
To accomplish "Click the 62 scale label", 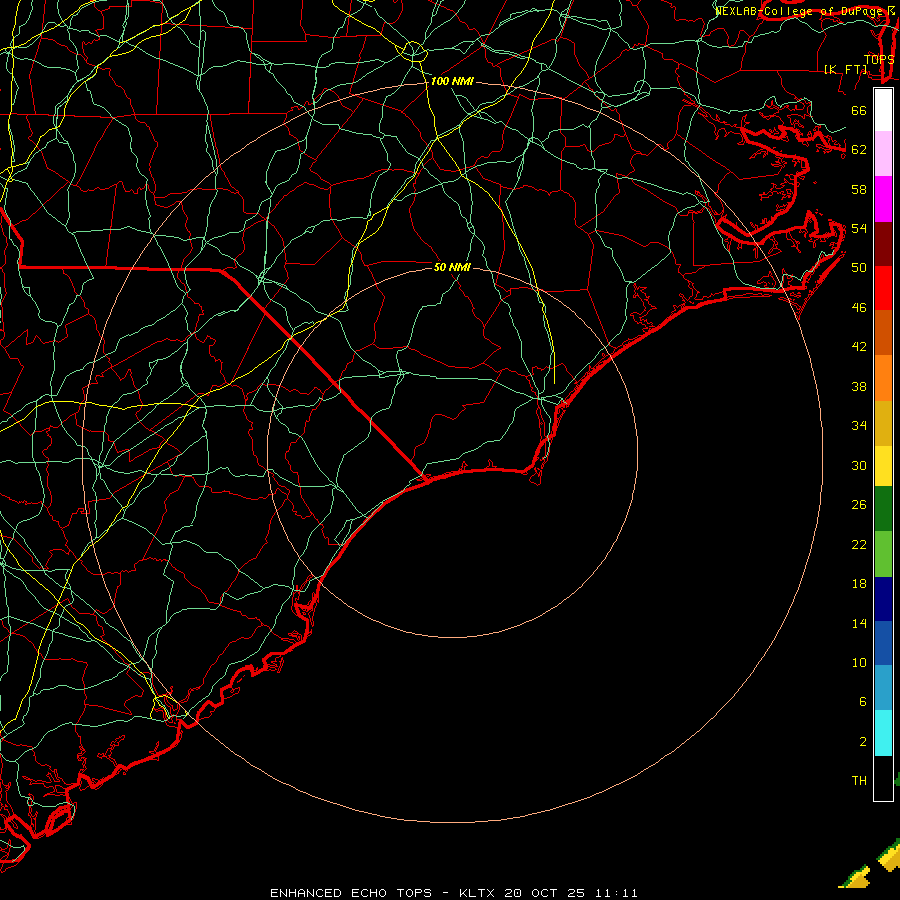I will [859, 150].
